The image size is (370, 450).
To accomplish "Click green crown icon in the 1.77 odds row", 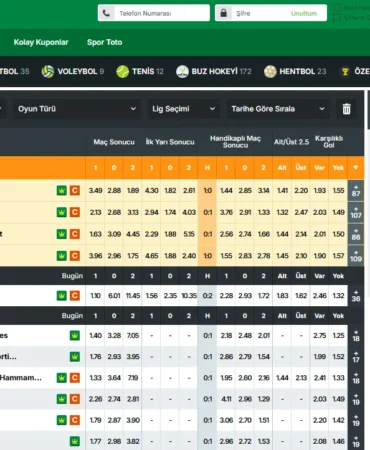I will pos(75,441).
